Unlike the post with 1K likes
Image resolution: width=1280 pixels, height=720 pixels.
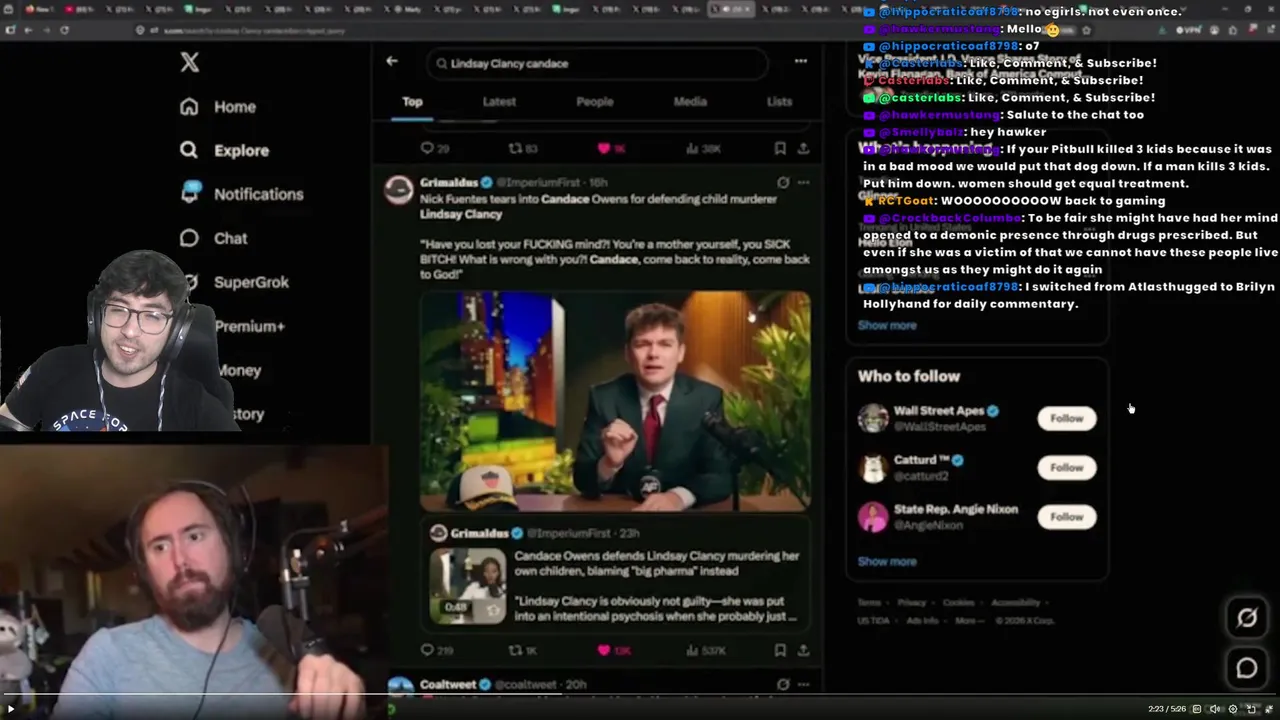(x=604, y=148)
